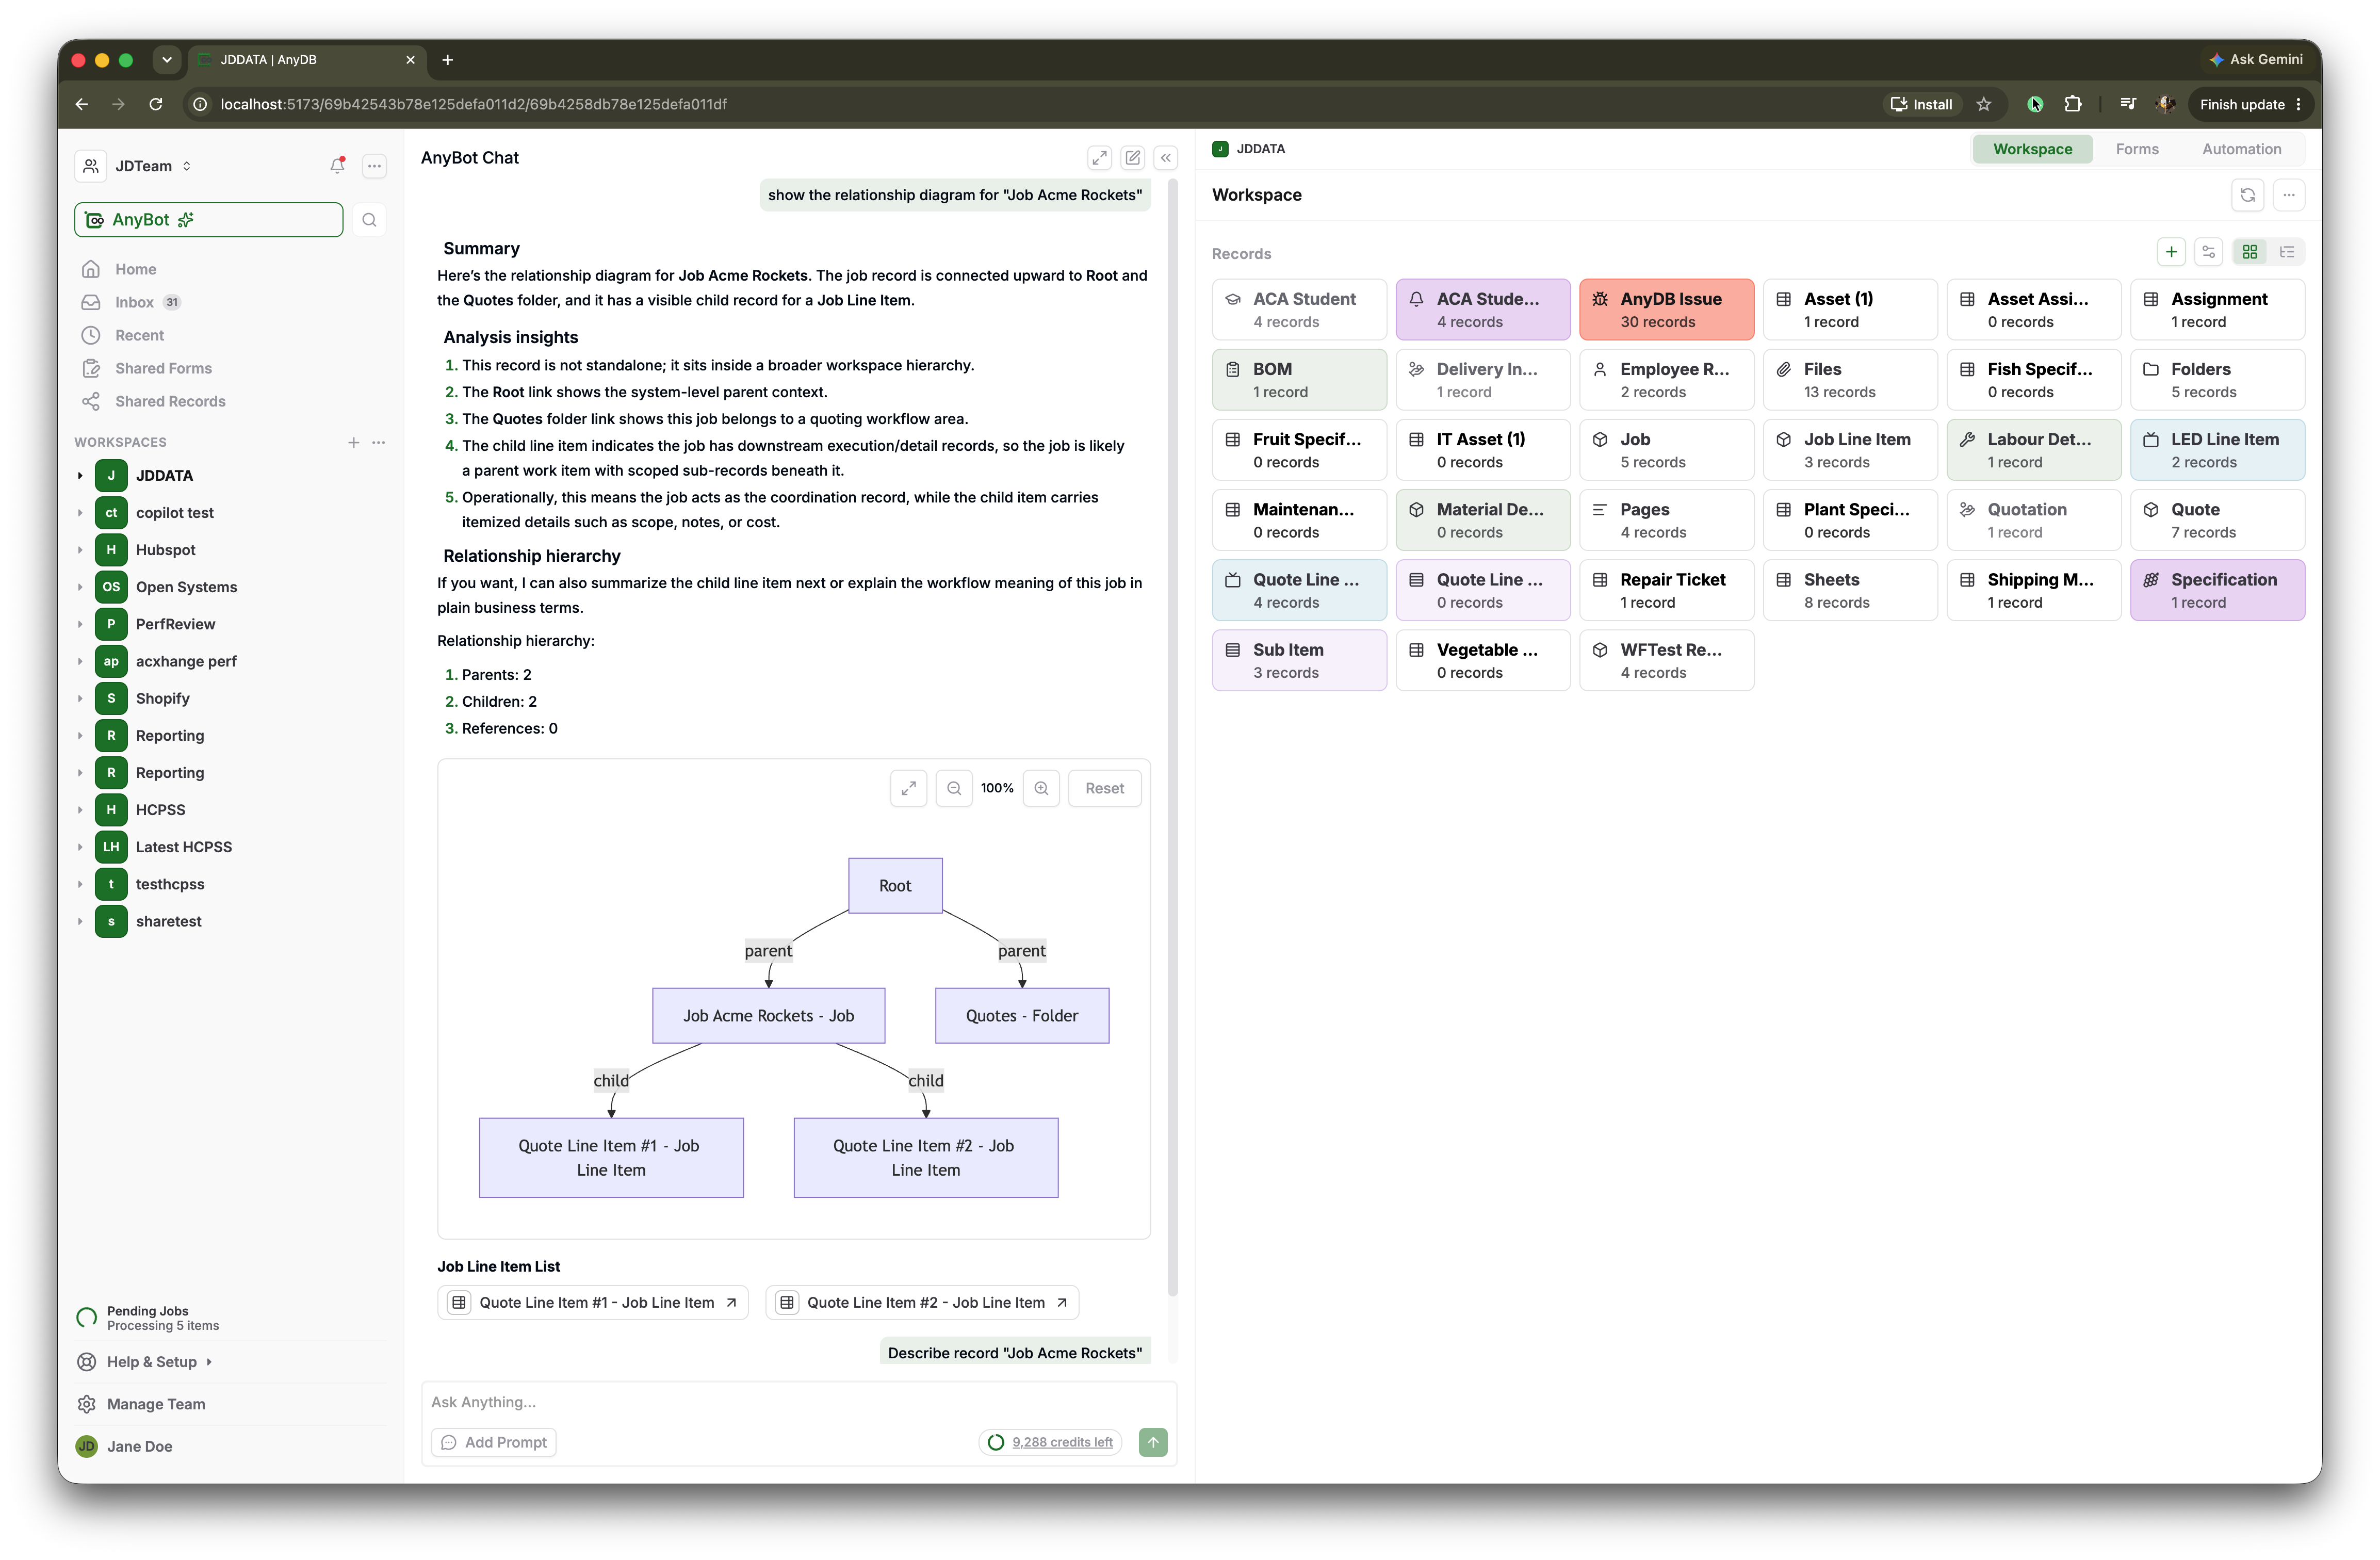Switch records to list view

point(2286,252)
